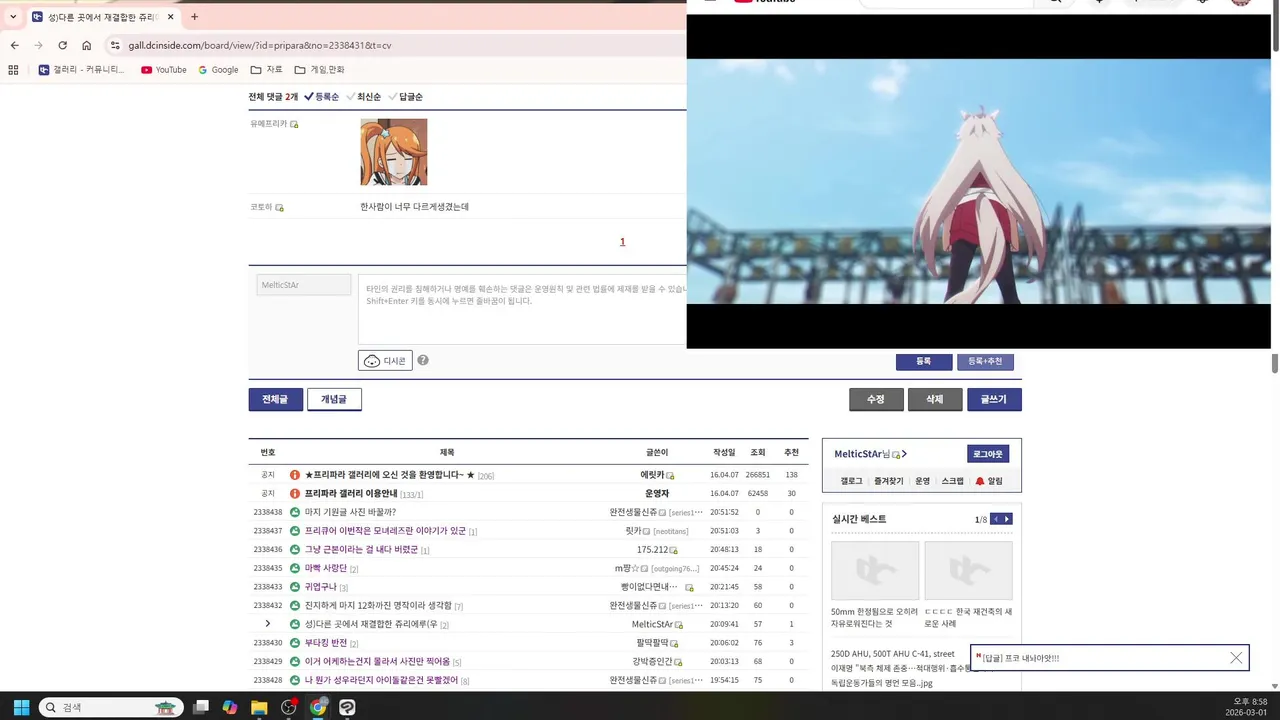Switch to the 전체글 tab
Image resolution: width=1280 pixels, height=720 pixels.
(x=275, y=399)
